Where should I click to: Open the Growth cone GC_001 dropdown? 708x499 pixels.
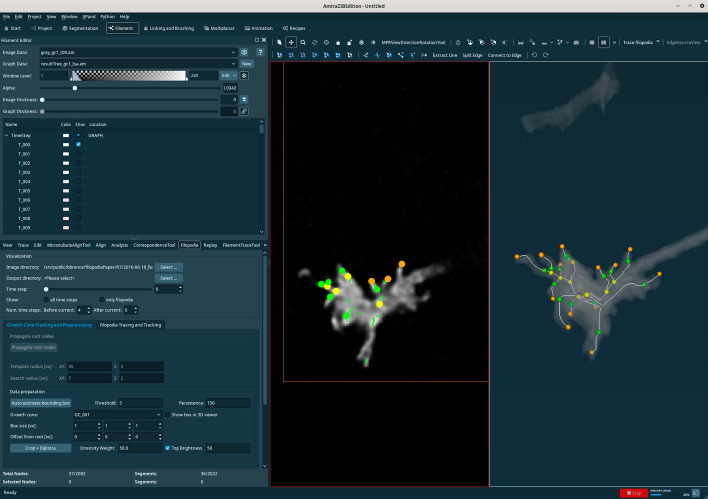(117, 415)
